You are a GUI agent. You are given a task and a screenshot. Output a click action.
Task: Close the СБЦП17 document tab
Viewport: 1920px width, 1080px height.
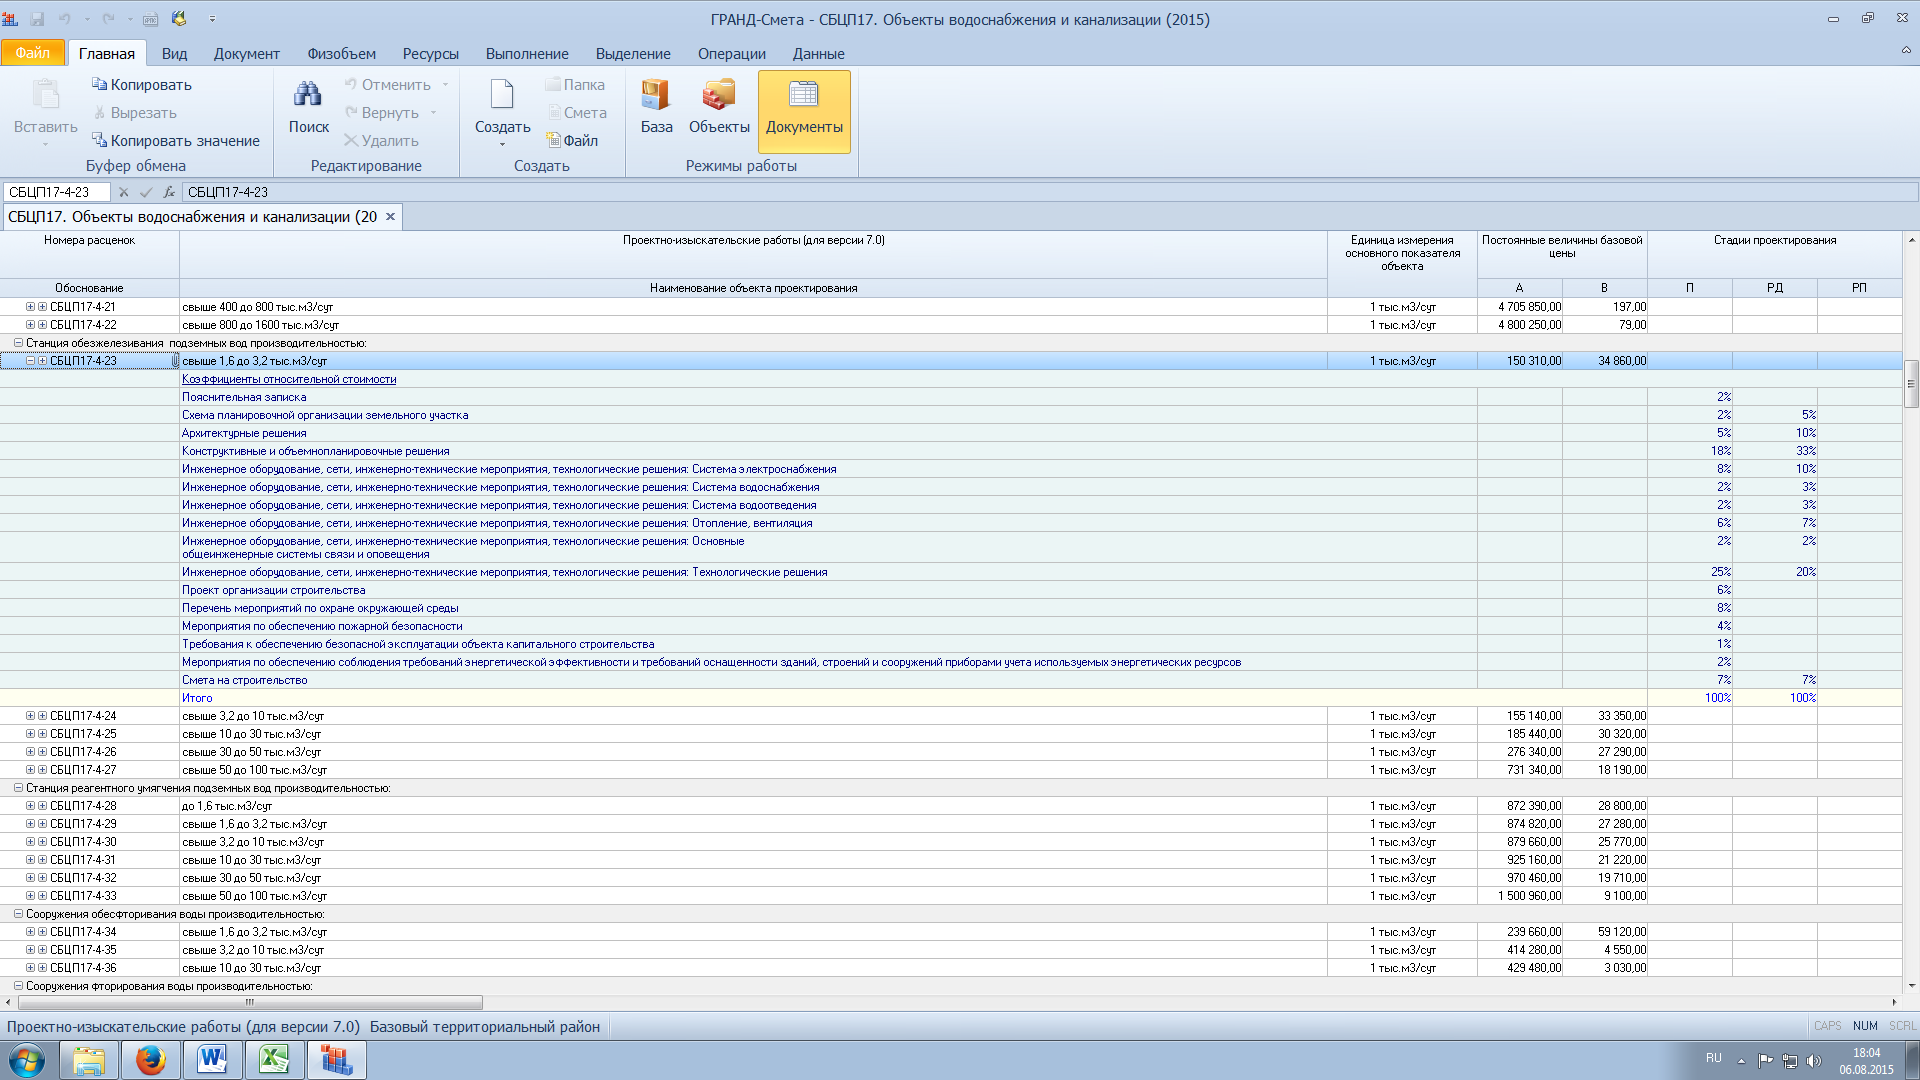pyautogui.click(x=391, y=217)
